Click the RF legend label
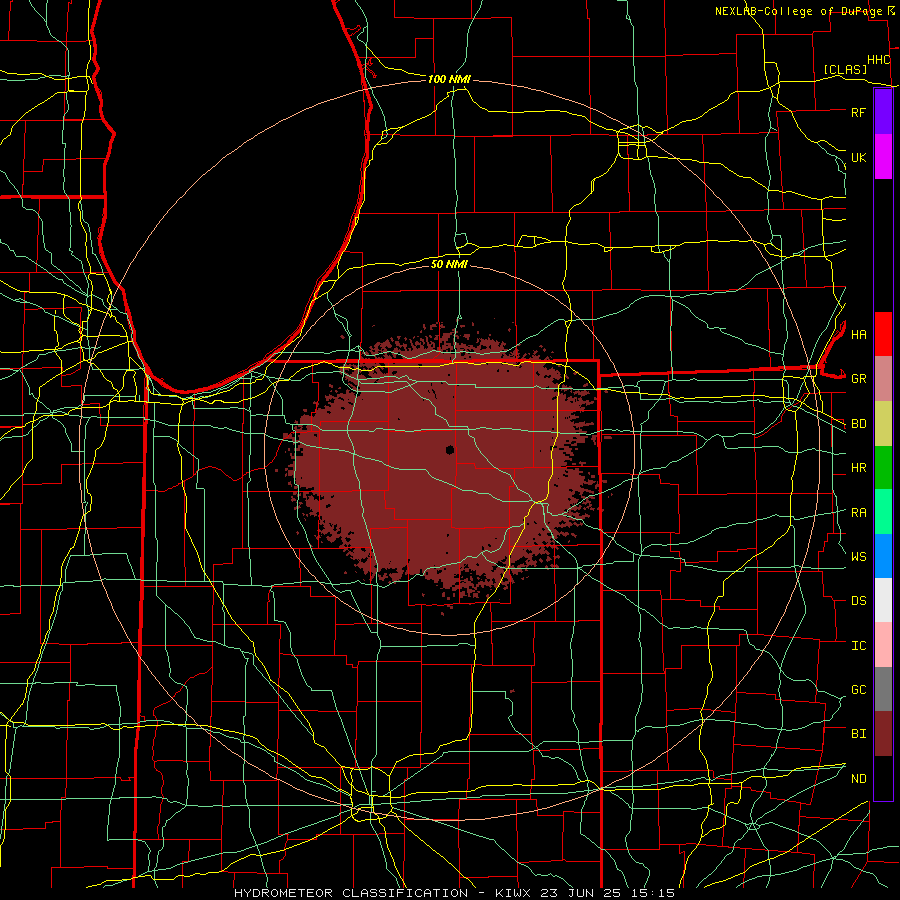Screen dimensions: 900x900 (858, 112)
